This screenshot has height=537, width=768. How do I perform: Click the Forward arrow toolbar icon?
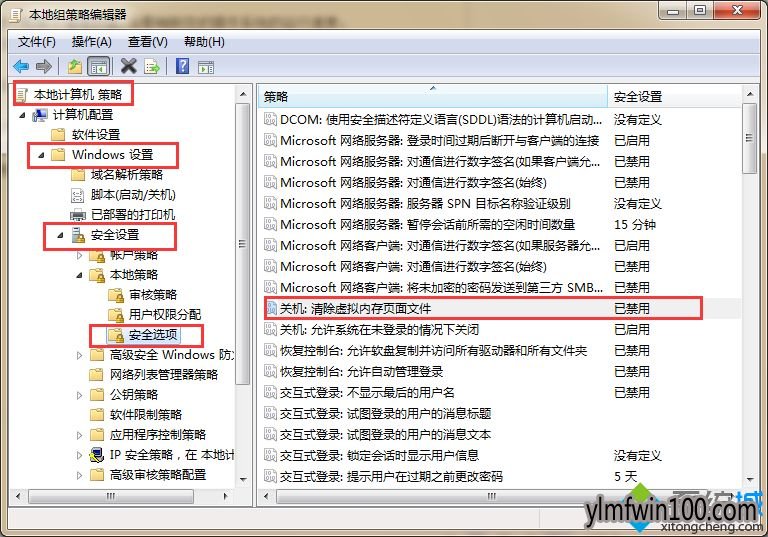[x=44, y=66]
